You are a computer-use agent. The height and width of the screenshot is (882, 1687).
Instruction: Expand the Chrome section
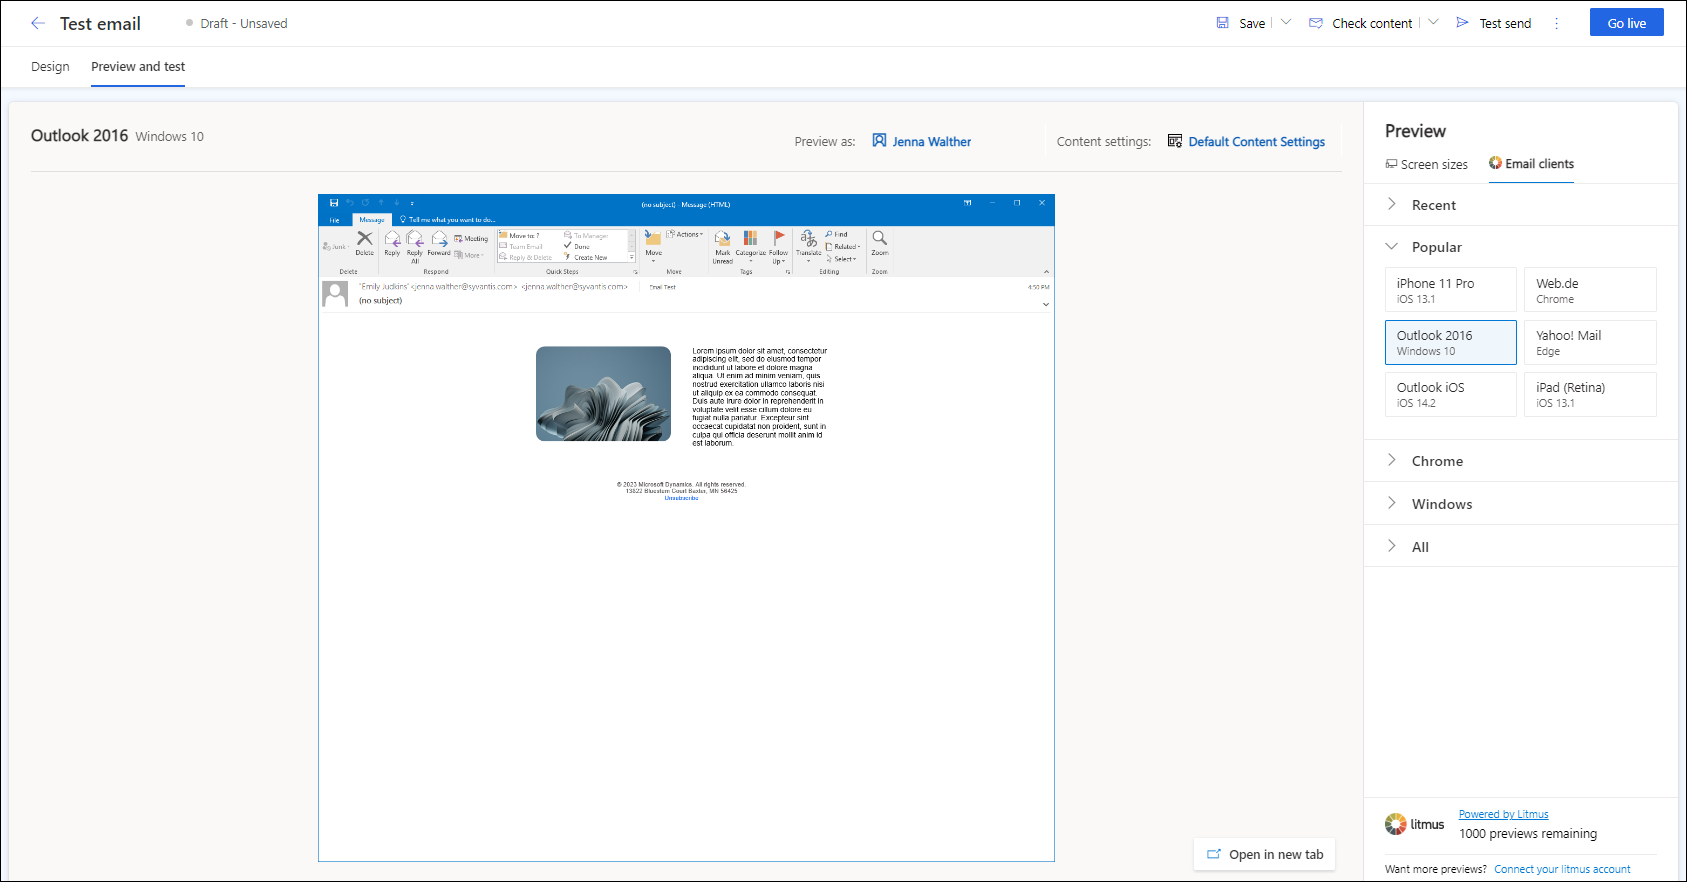tap(1521, 461)
